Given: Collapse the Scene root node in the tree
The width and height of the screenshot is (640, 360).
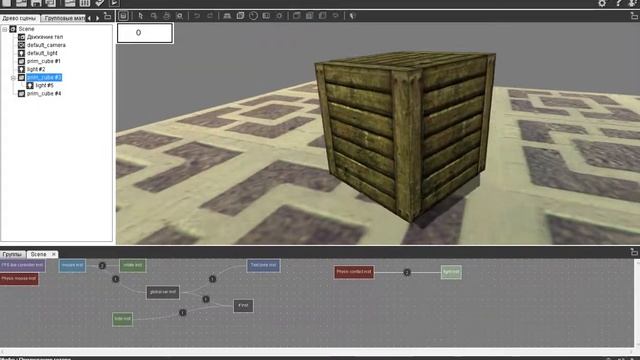Looking at the screenshot, I should [x=4, y=29].
